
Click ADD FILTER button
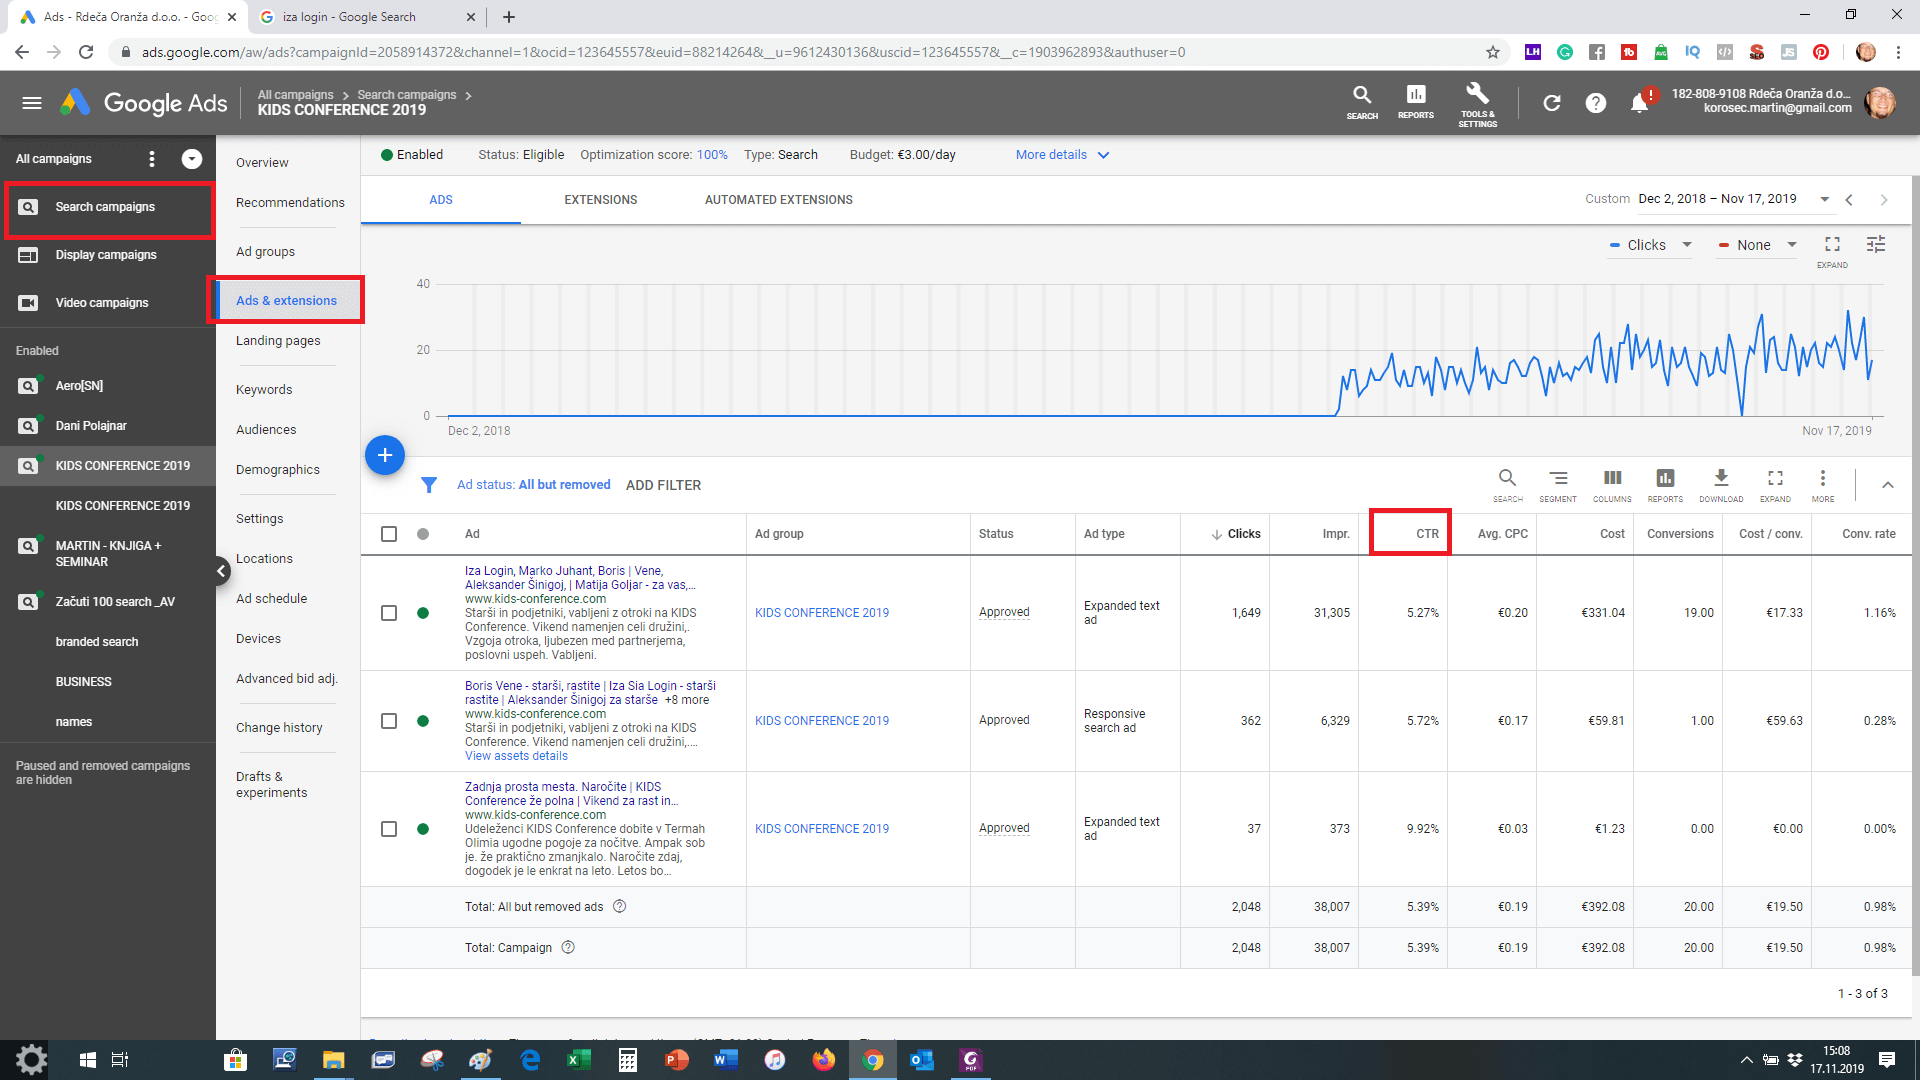tap(663, 485)
